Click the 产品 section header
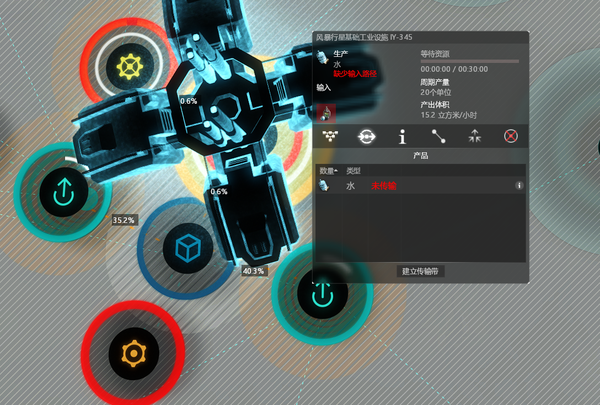 [421, 156]
